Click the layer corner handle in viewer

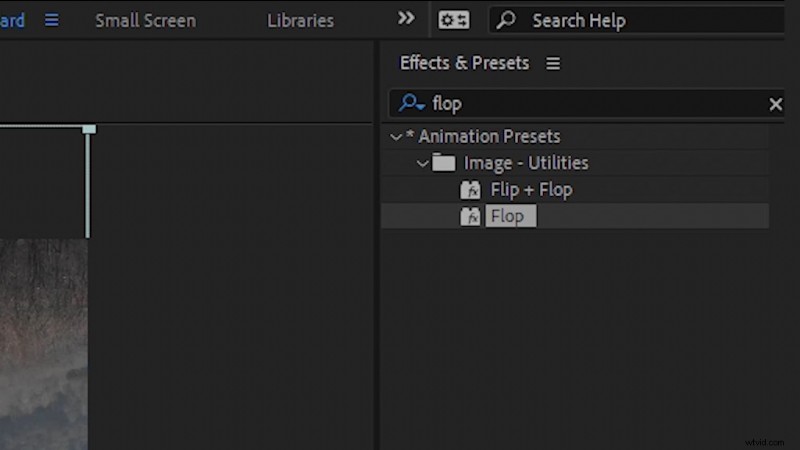(x=89, y=129)
